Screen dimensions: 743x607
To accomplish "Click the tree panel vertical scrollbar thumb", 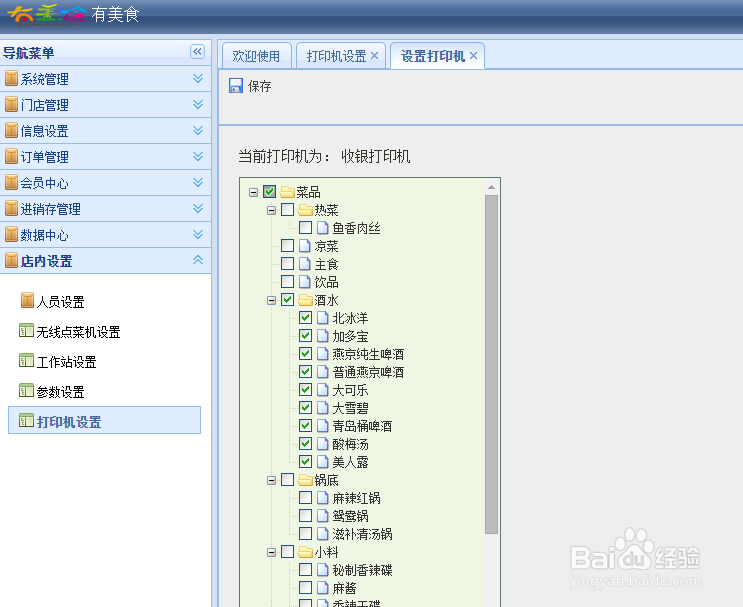I will coord(491,364).
